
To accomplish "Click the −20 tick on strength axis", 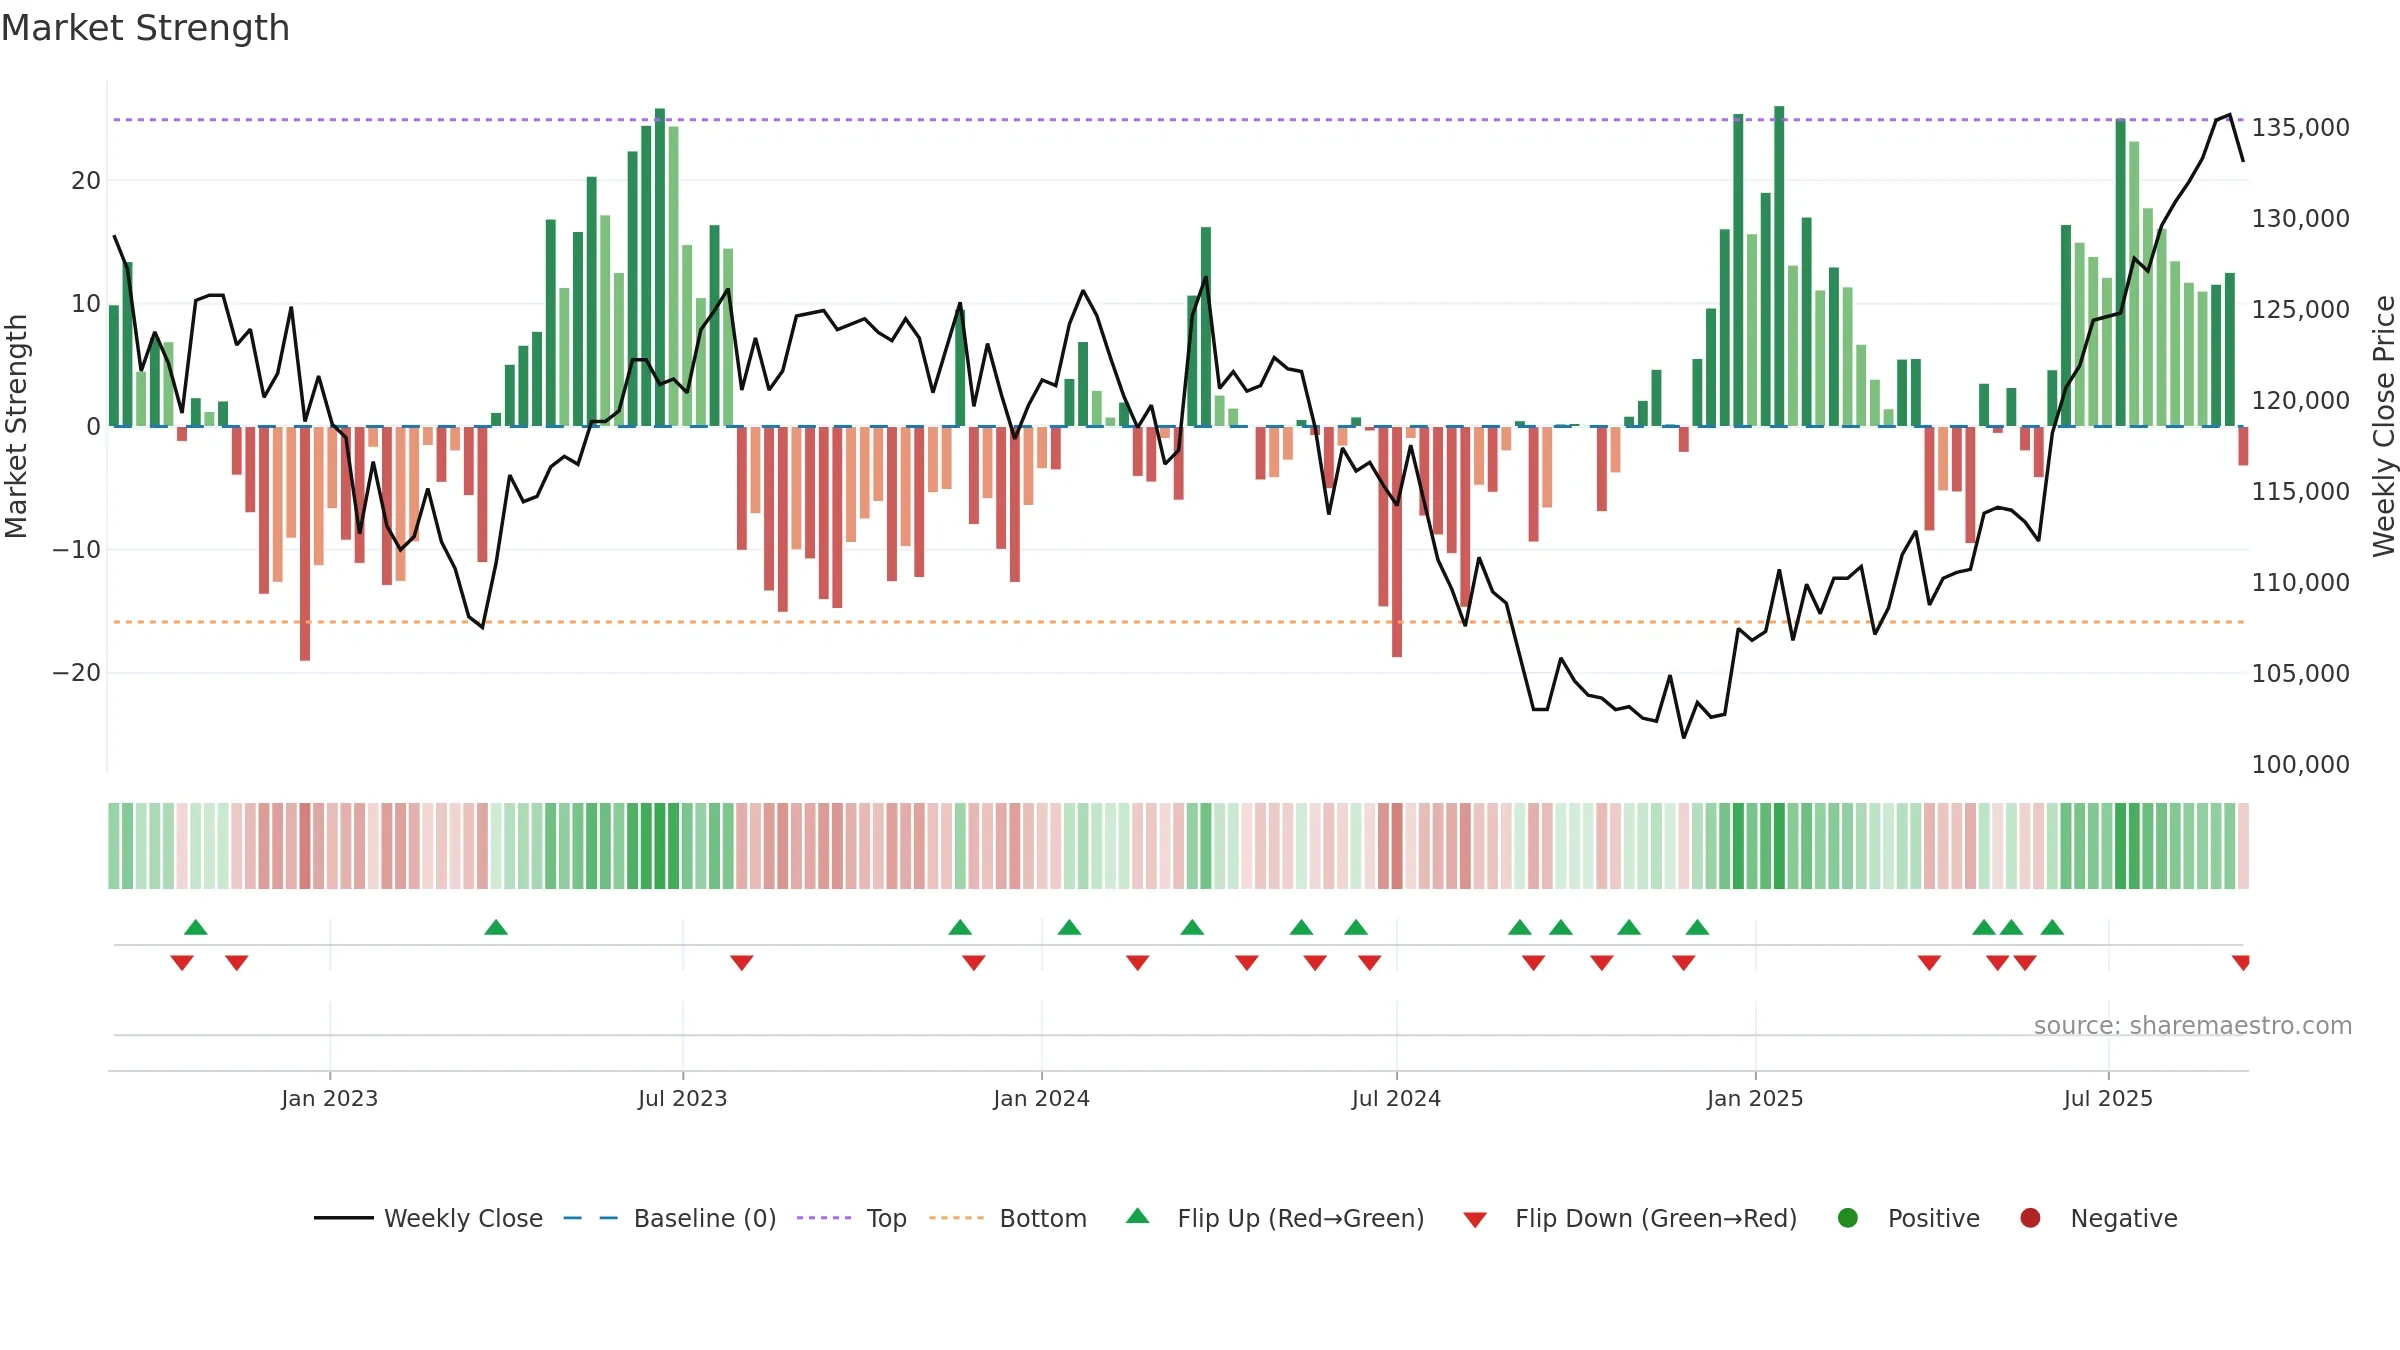I will [77, 673].
